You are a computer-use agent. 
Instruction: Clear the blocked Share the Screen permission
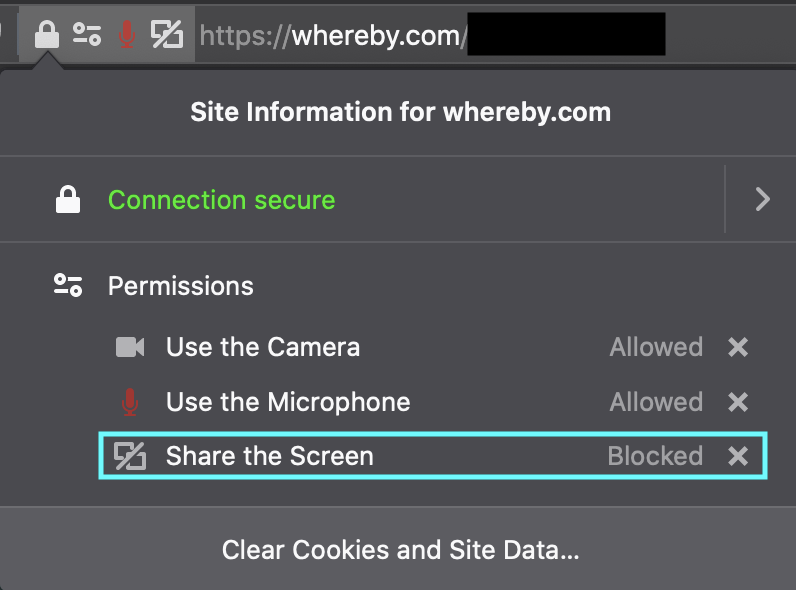point(738,456)
